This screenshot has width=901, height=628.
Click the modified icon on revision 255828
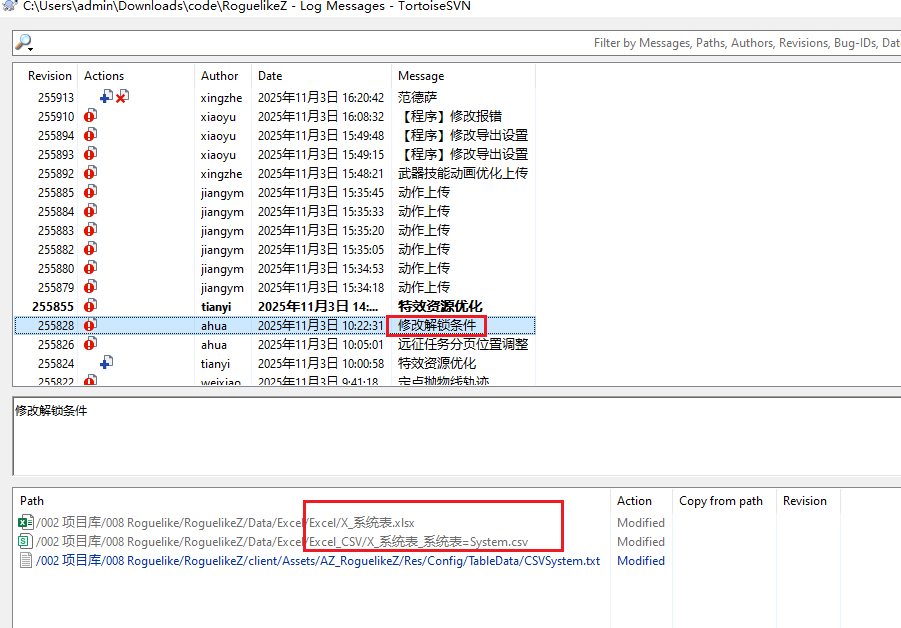pos(90,325)
